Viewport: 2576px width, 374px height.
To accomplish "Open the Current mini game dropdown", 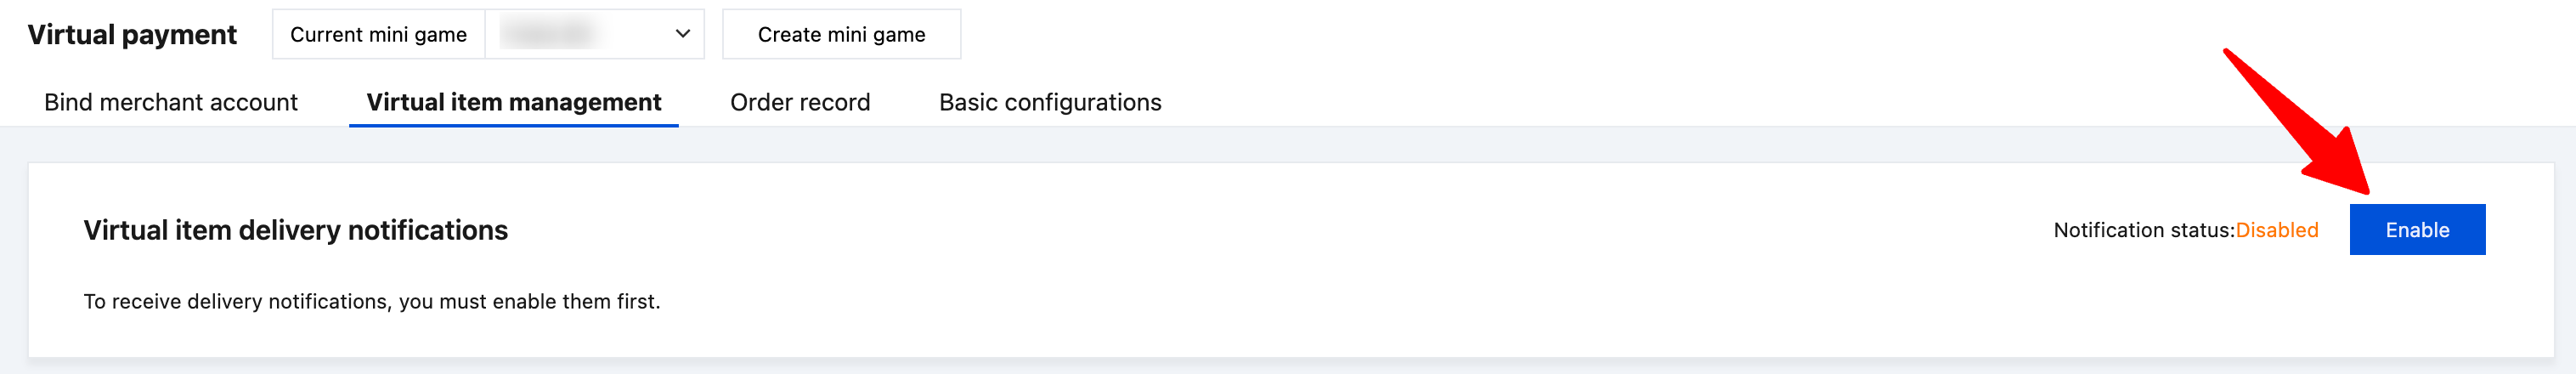I will (594, 34).
